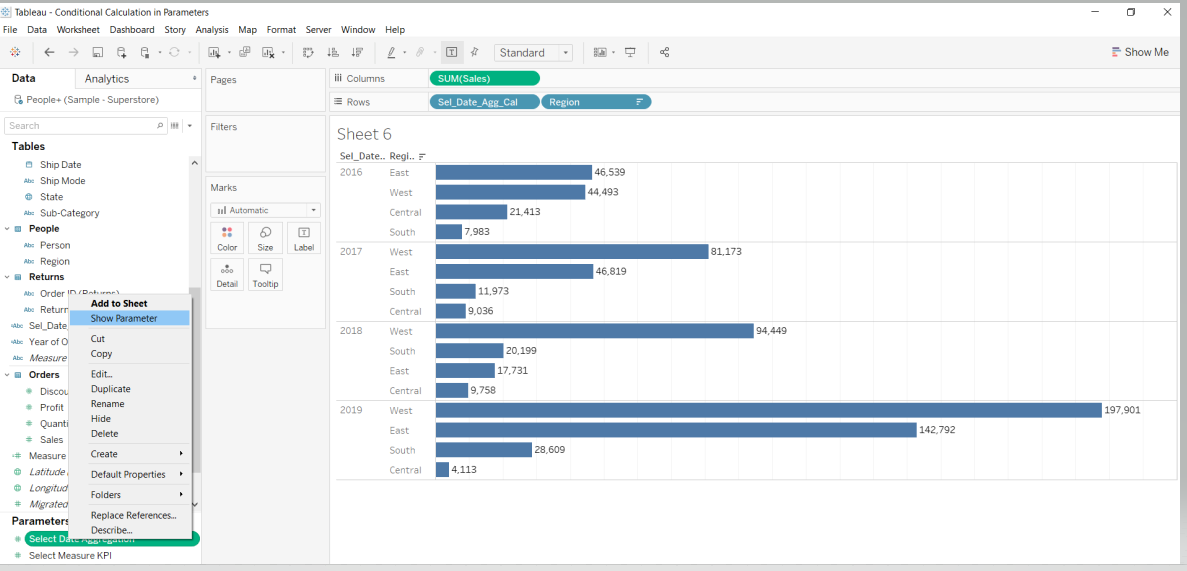The image size is (1187, 571).
Task: Click the Show/Hide Cards icon
Action: (600, 52)
